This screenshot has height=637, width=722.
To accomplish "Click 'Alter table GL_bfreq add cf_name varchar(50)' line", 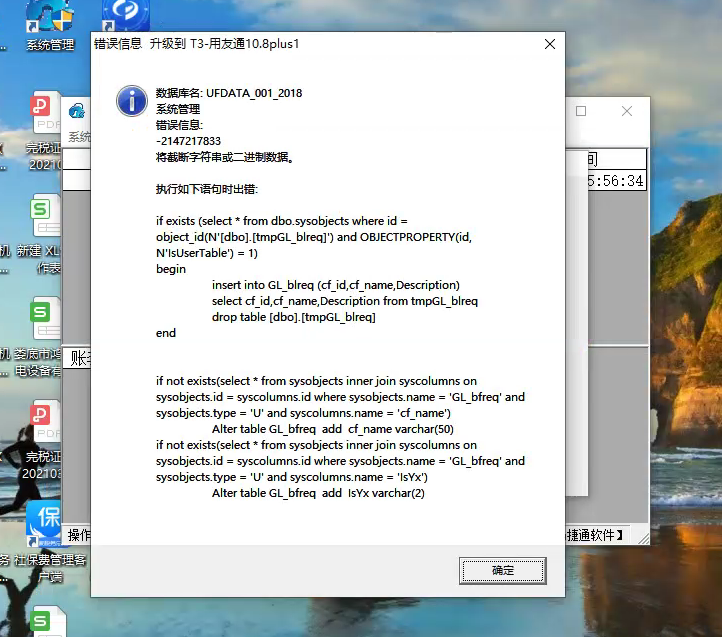I will pyautogui.click(x=332, y=429).
